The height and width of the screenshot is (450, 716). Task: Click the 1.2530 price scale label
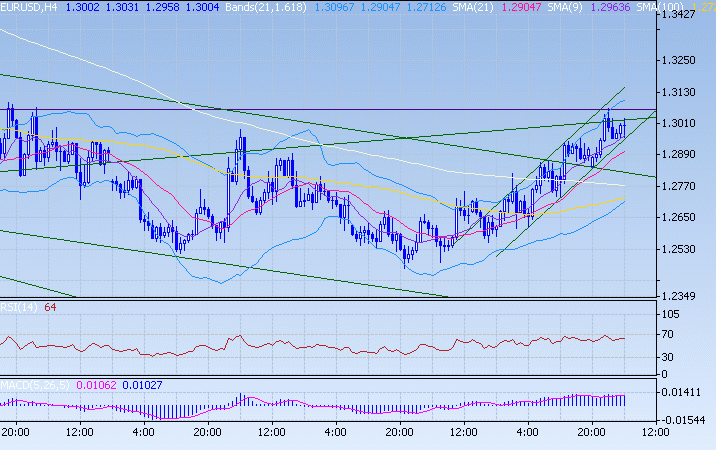(684, 249)
